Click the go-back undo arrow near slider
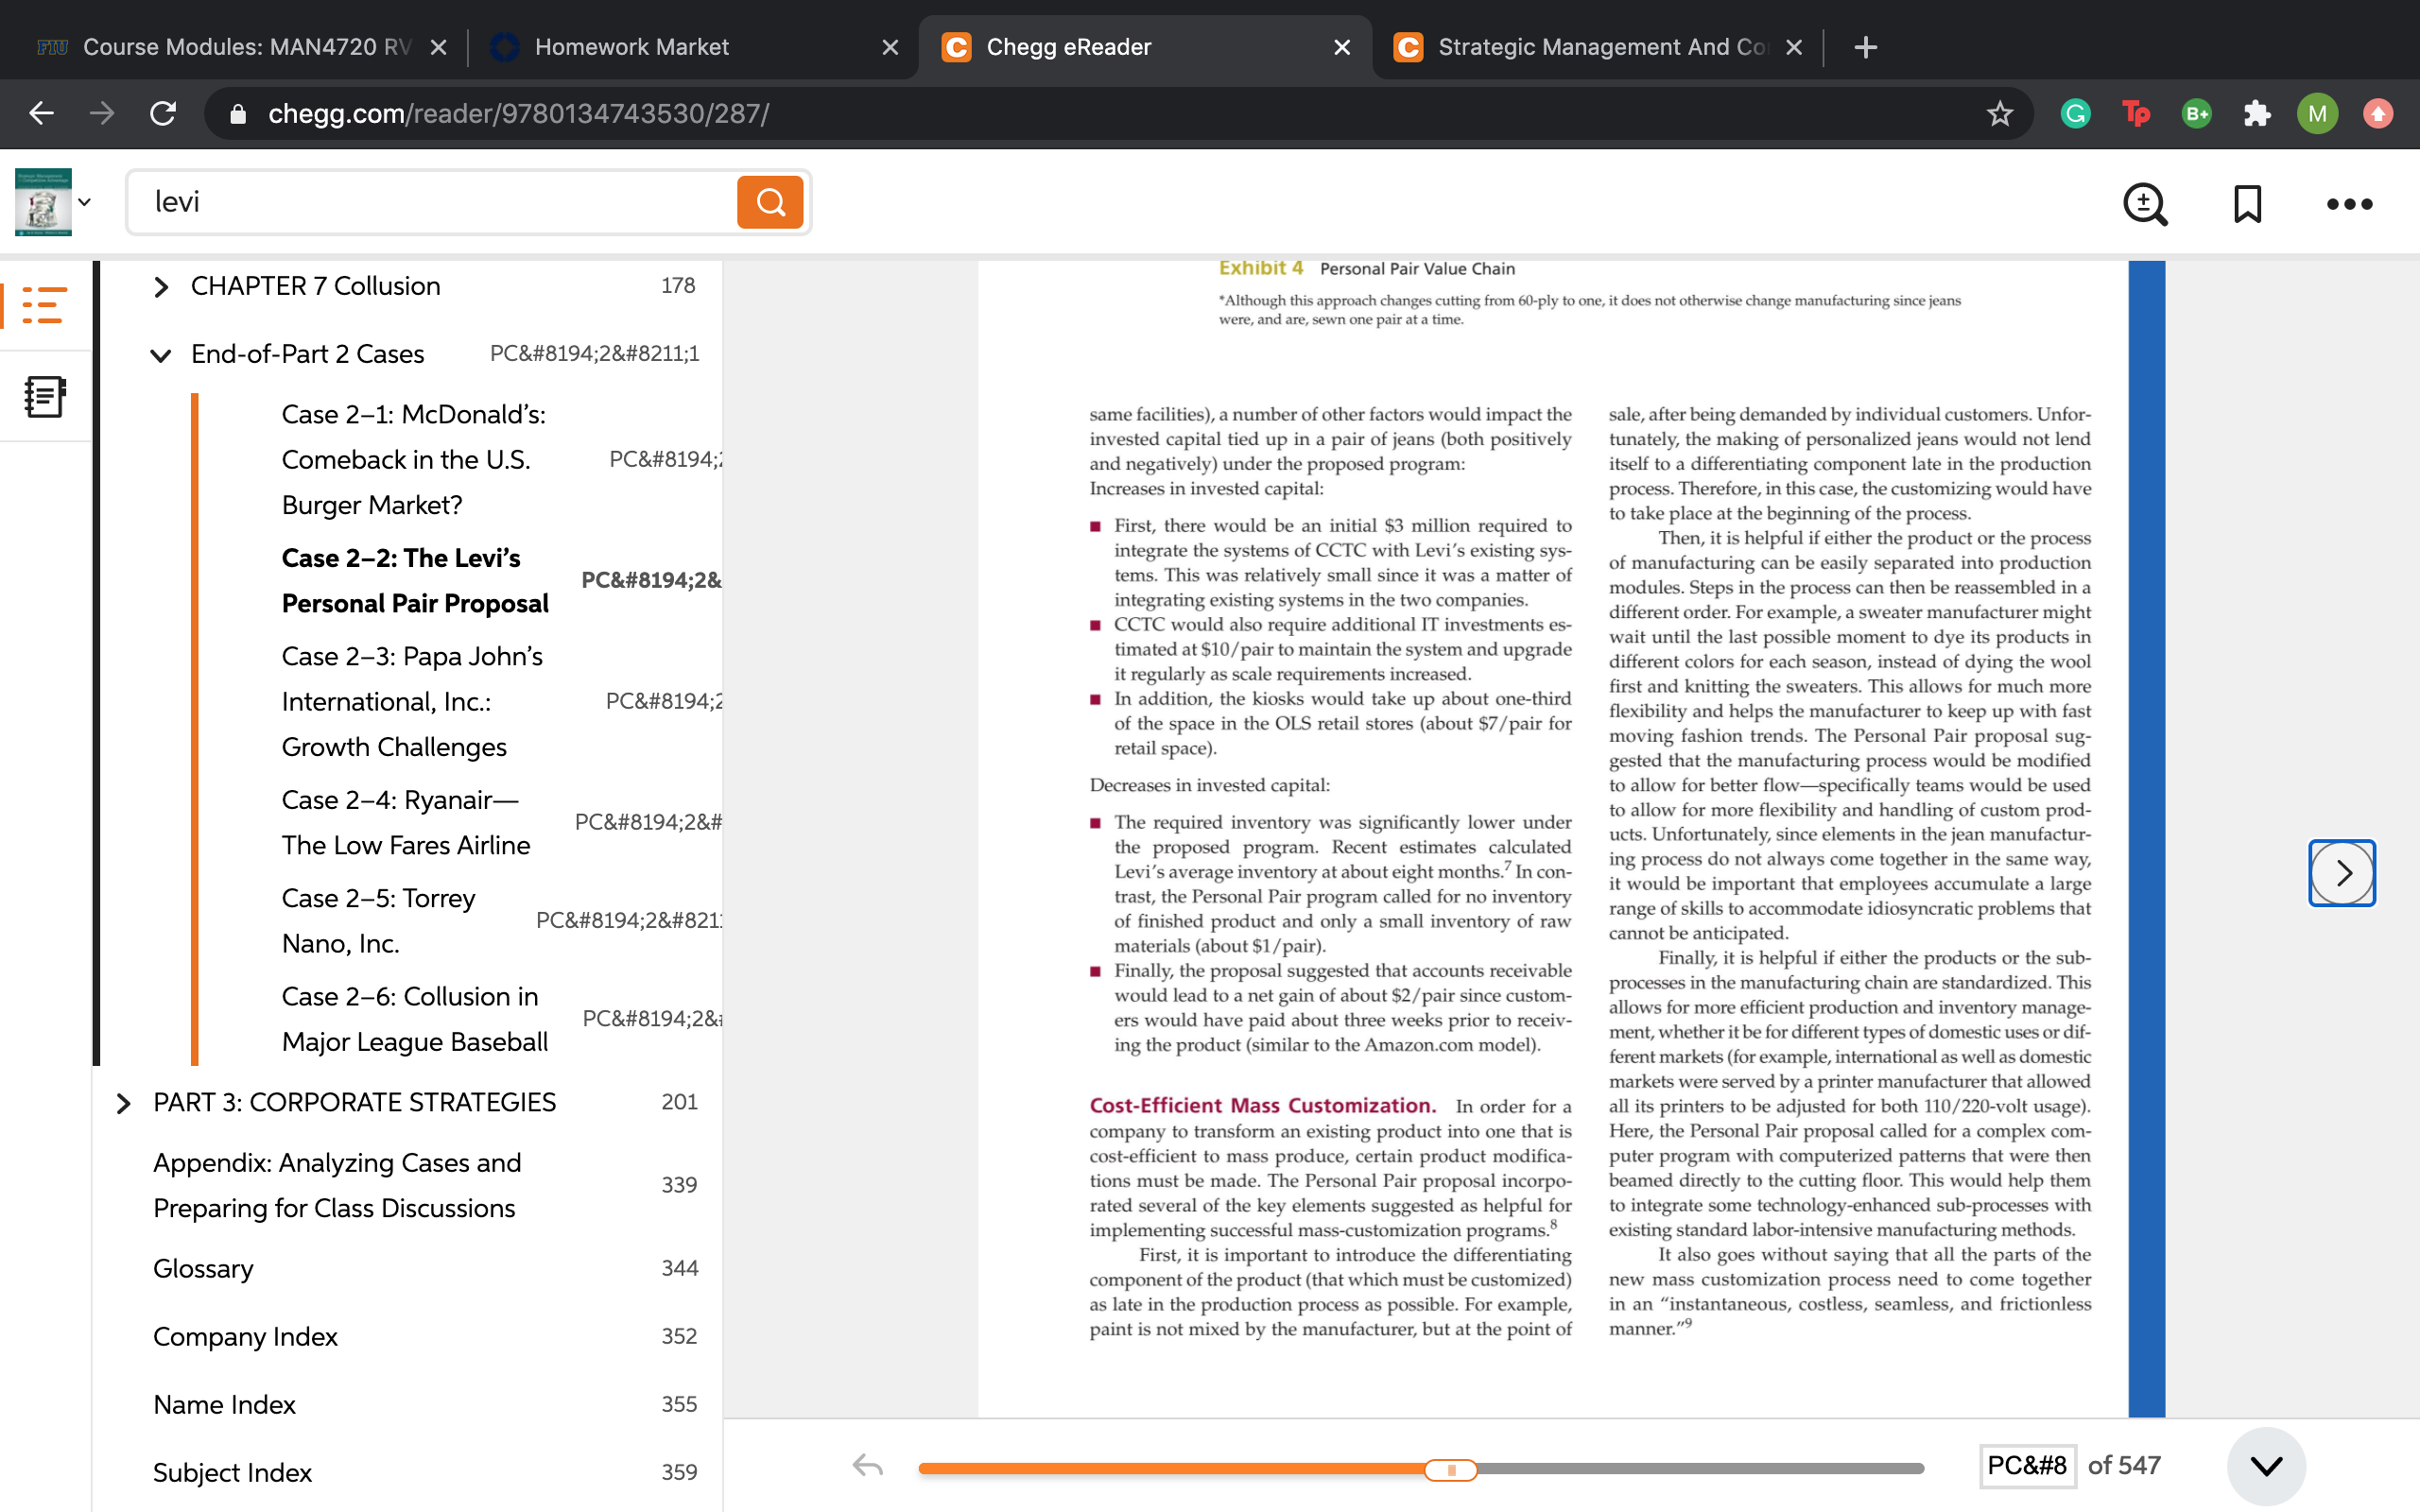Image resolution: width=2420 pixels, height=1512 pixels. click(867, 1467)
